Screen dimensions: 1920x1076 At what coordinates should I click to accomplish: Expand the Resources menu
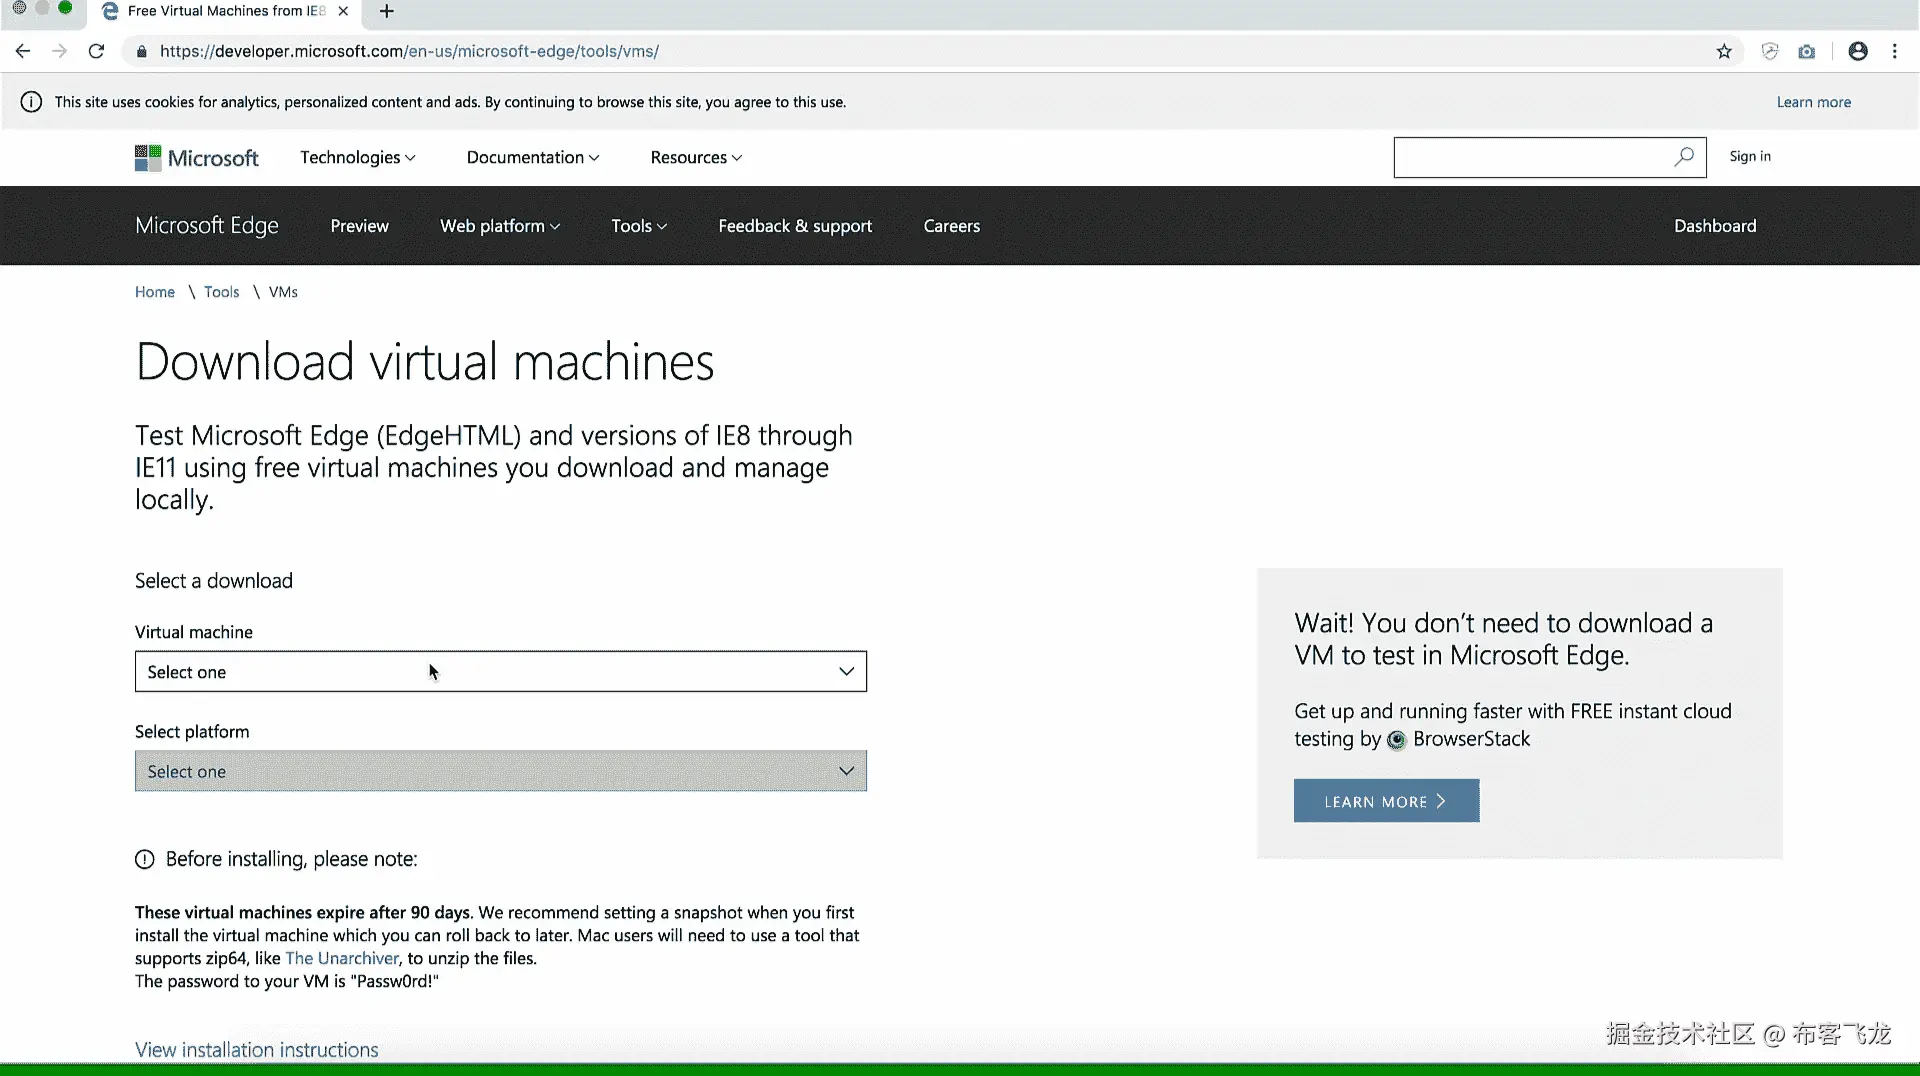click(x=696, y=157)
